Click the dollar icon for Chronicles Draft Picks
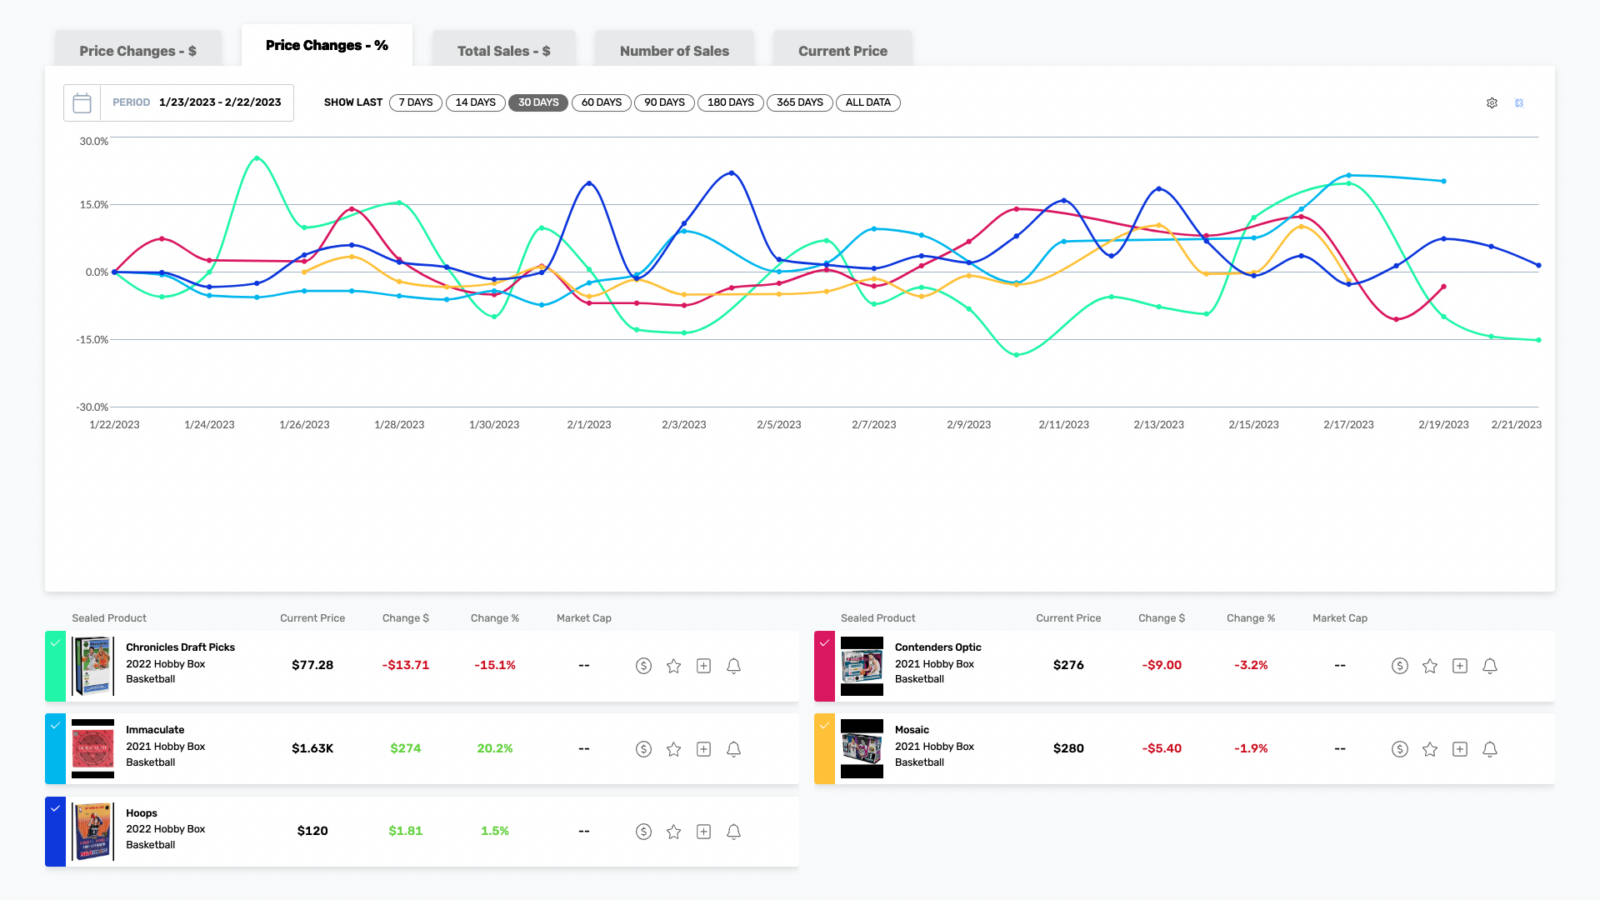This screenshot has width=1600, height=900. 644,666
